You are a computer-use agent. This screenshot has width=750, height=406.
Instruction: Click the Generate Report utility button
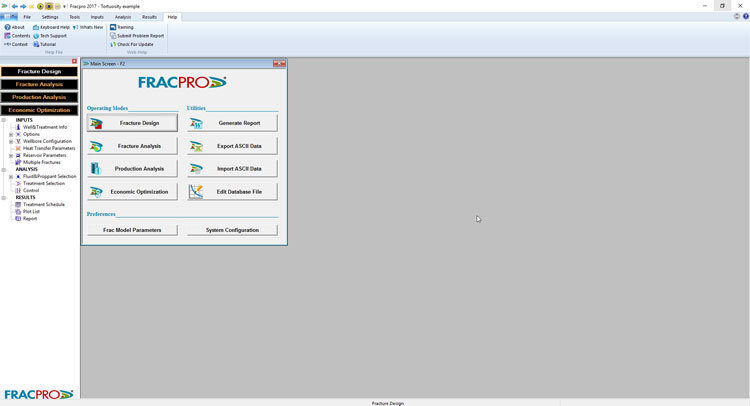click(232, 123)
